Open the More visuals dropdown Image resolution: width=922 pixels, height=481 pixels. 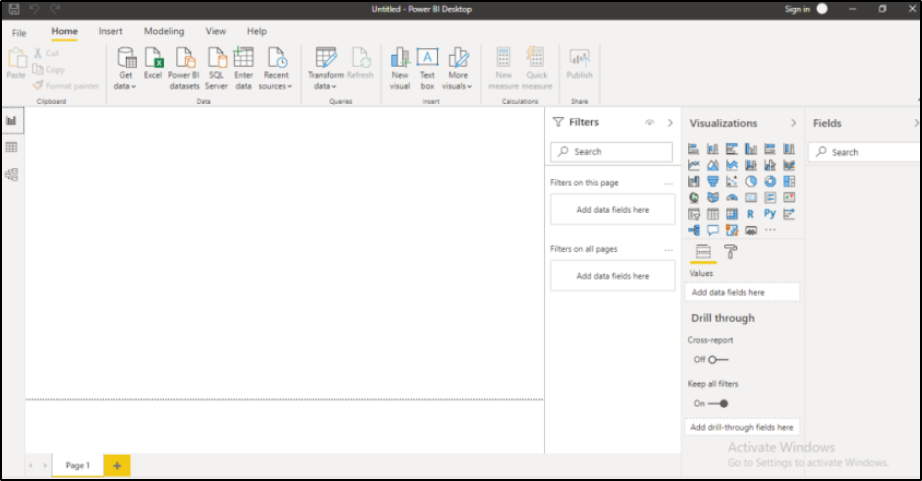(x=457, y=69)
